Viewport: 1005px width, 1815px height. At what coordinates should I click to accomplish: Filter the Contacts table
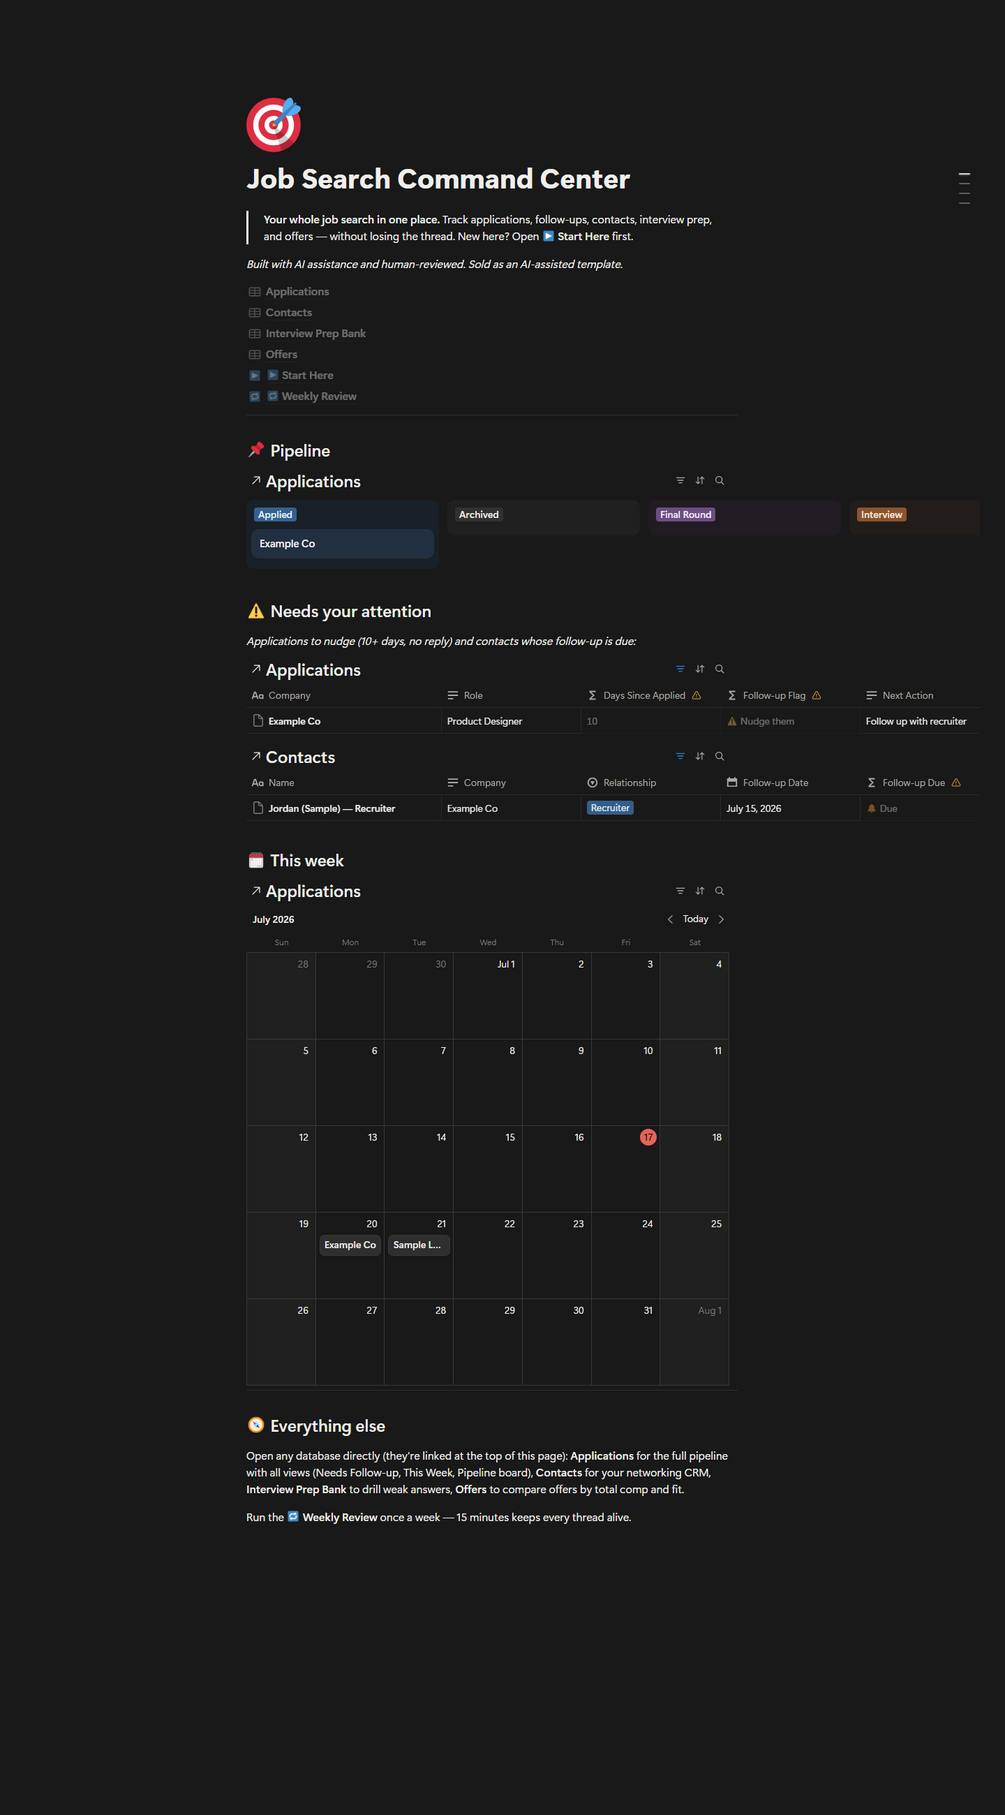pos(680,757)
